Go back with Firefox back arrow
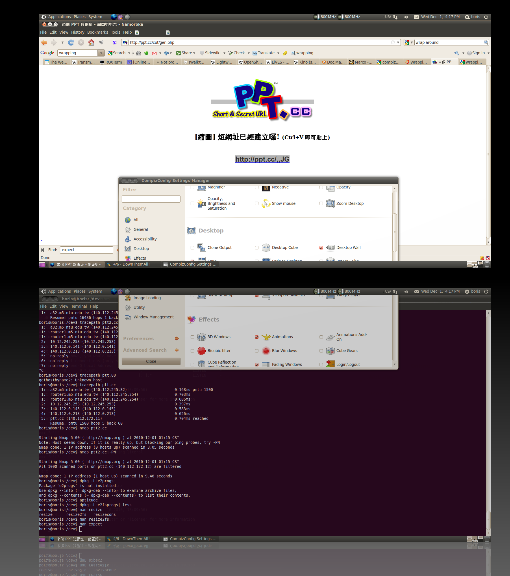 point(44,43)
